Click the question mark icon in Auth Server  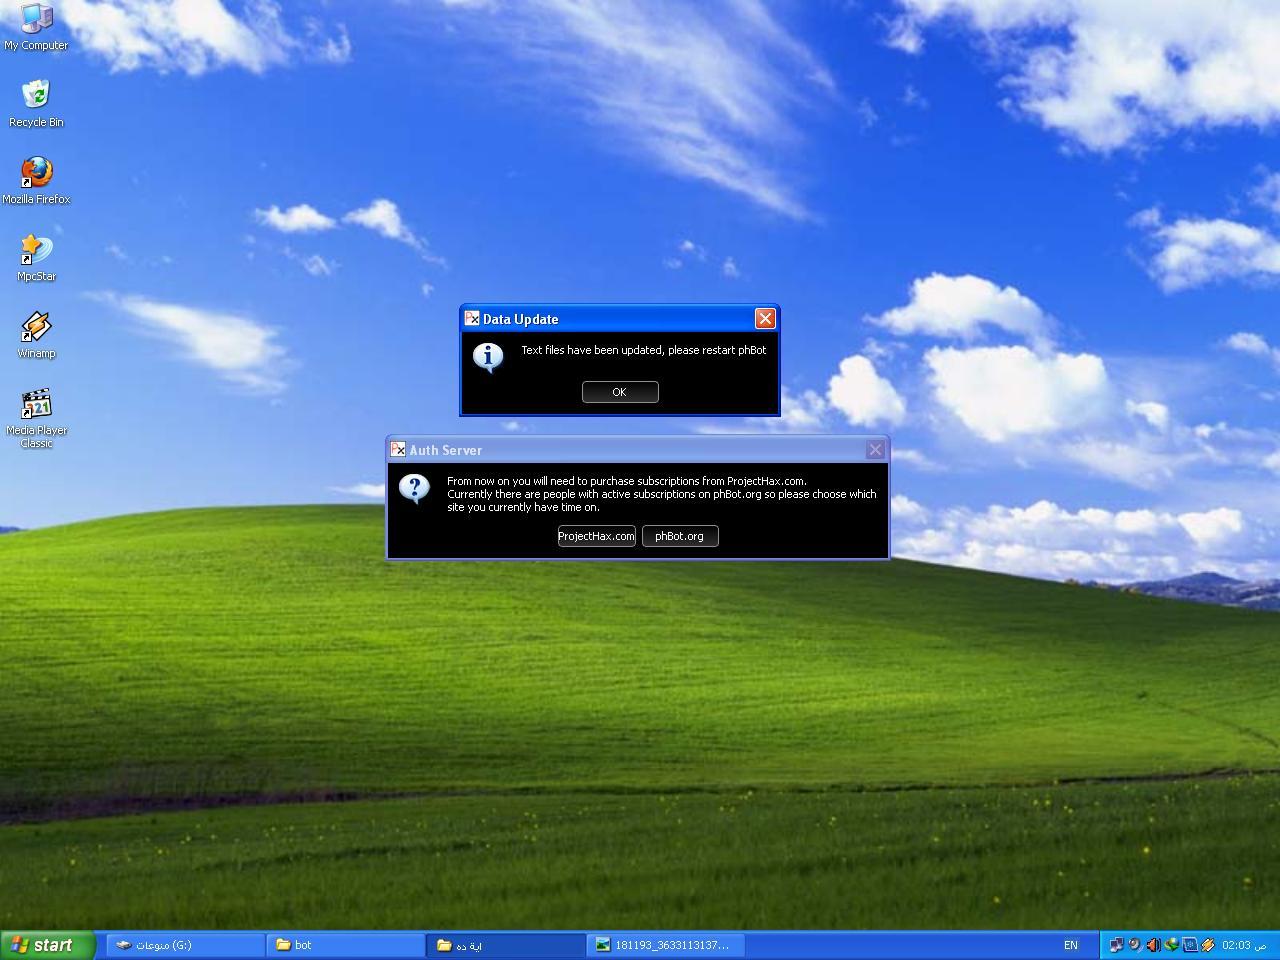414,488
